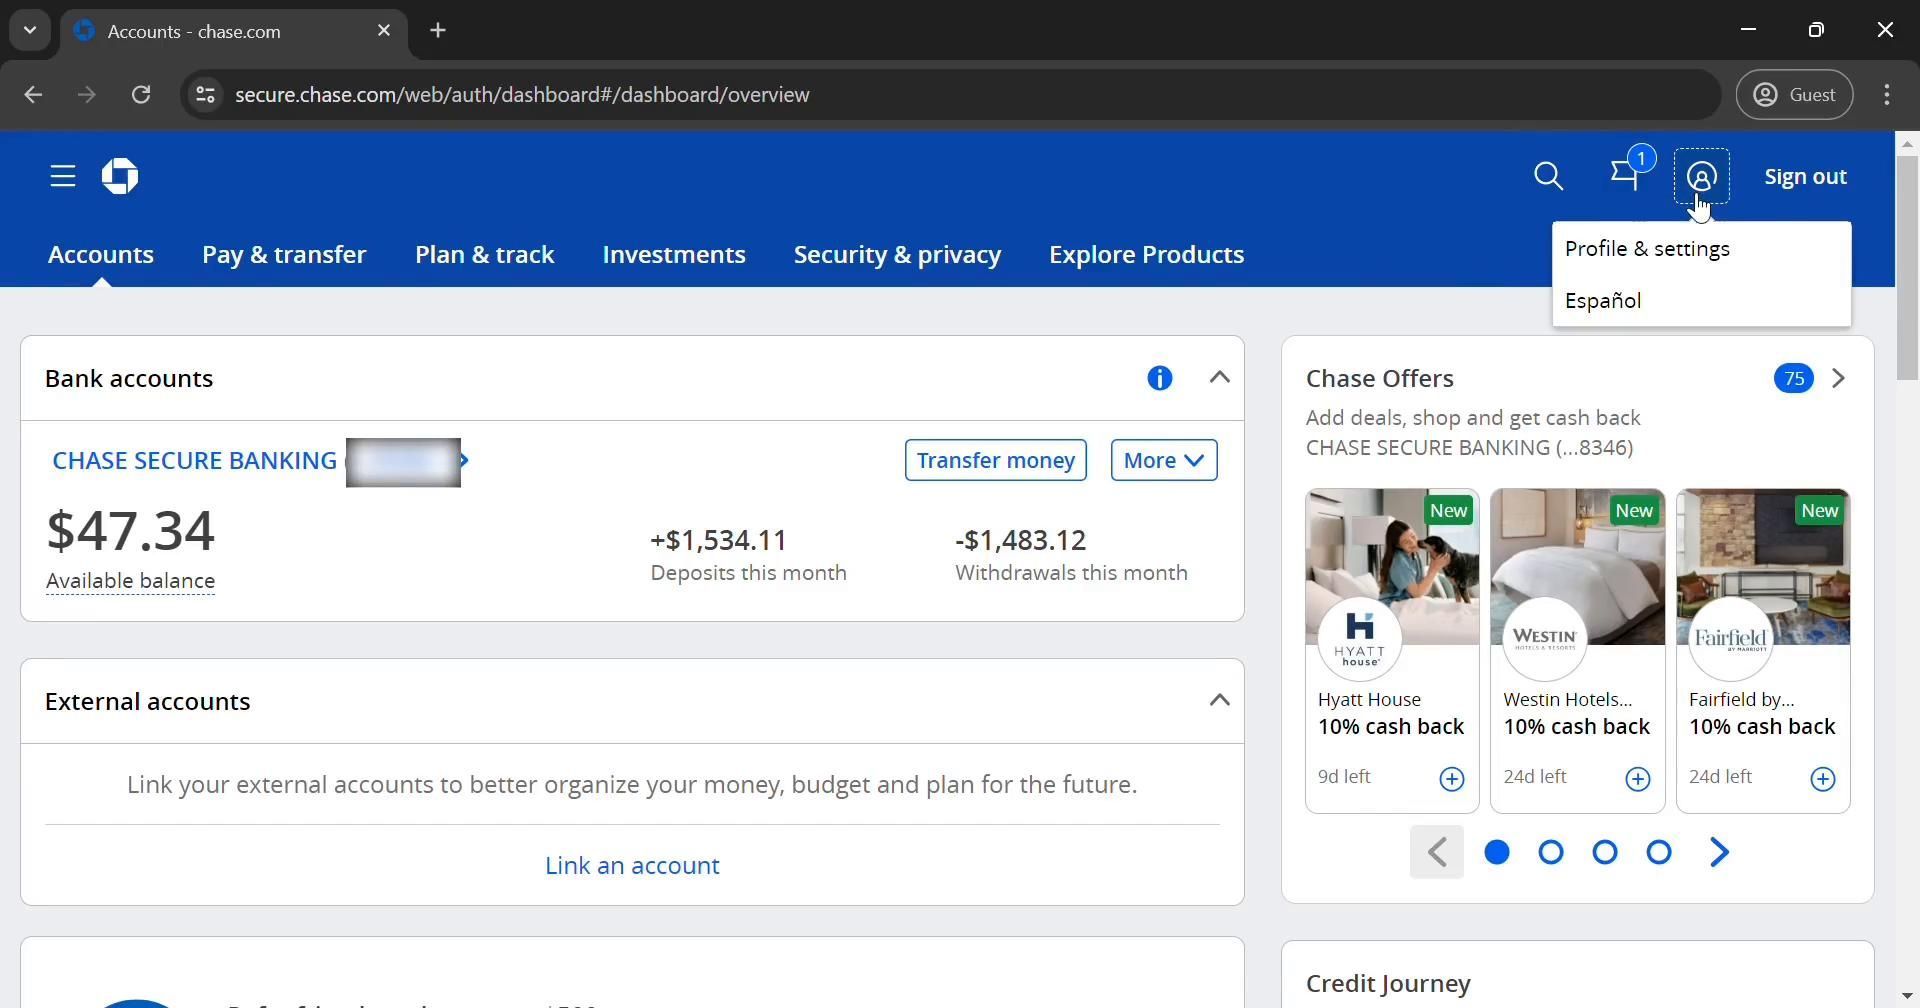Open the site search magnifier

(x=1548, y=177)
